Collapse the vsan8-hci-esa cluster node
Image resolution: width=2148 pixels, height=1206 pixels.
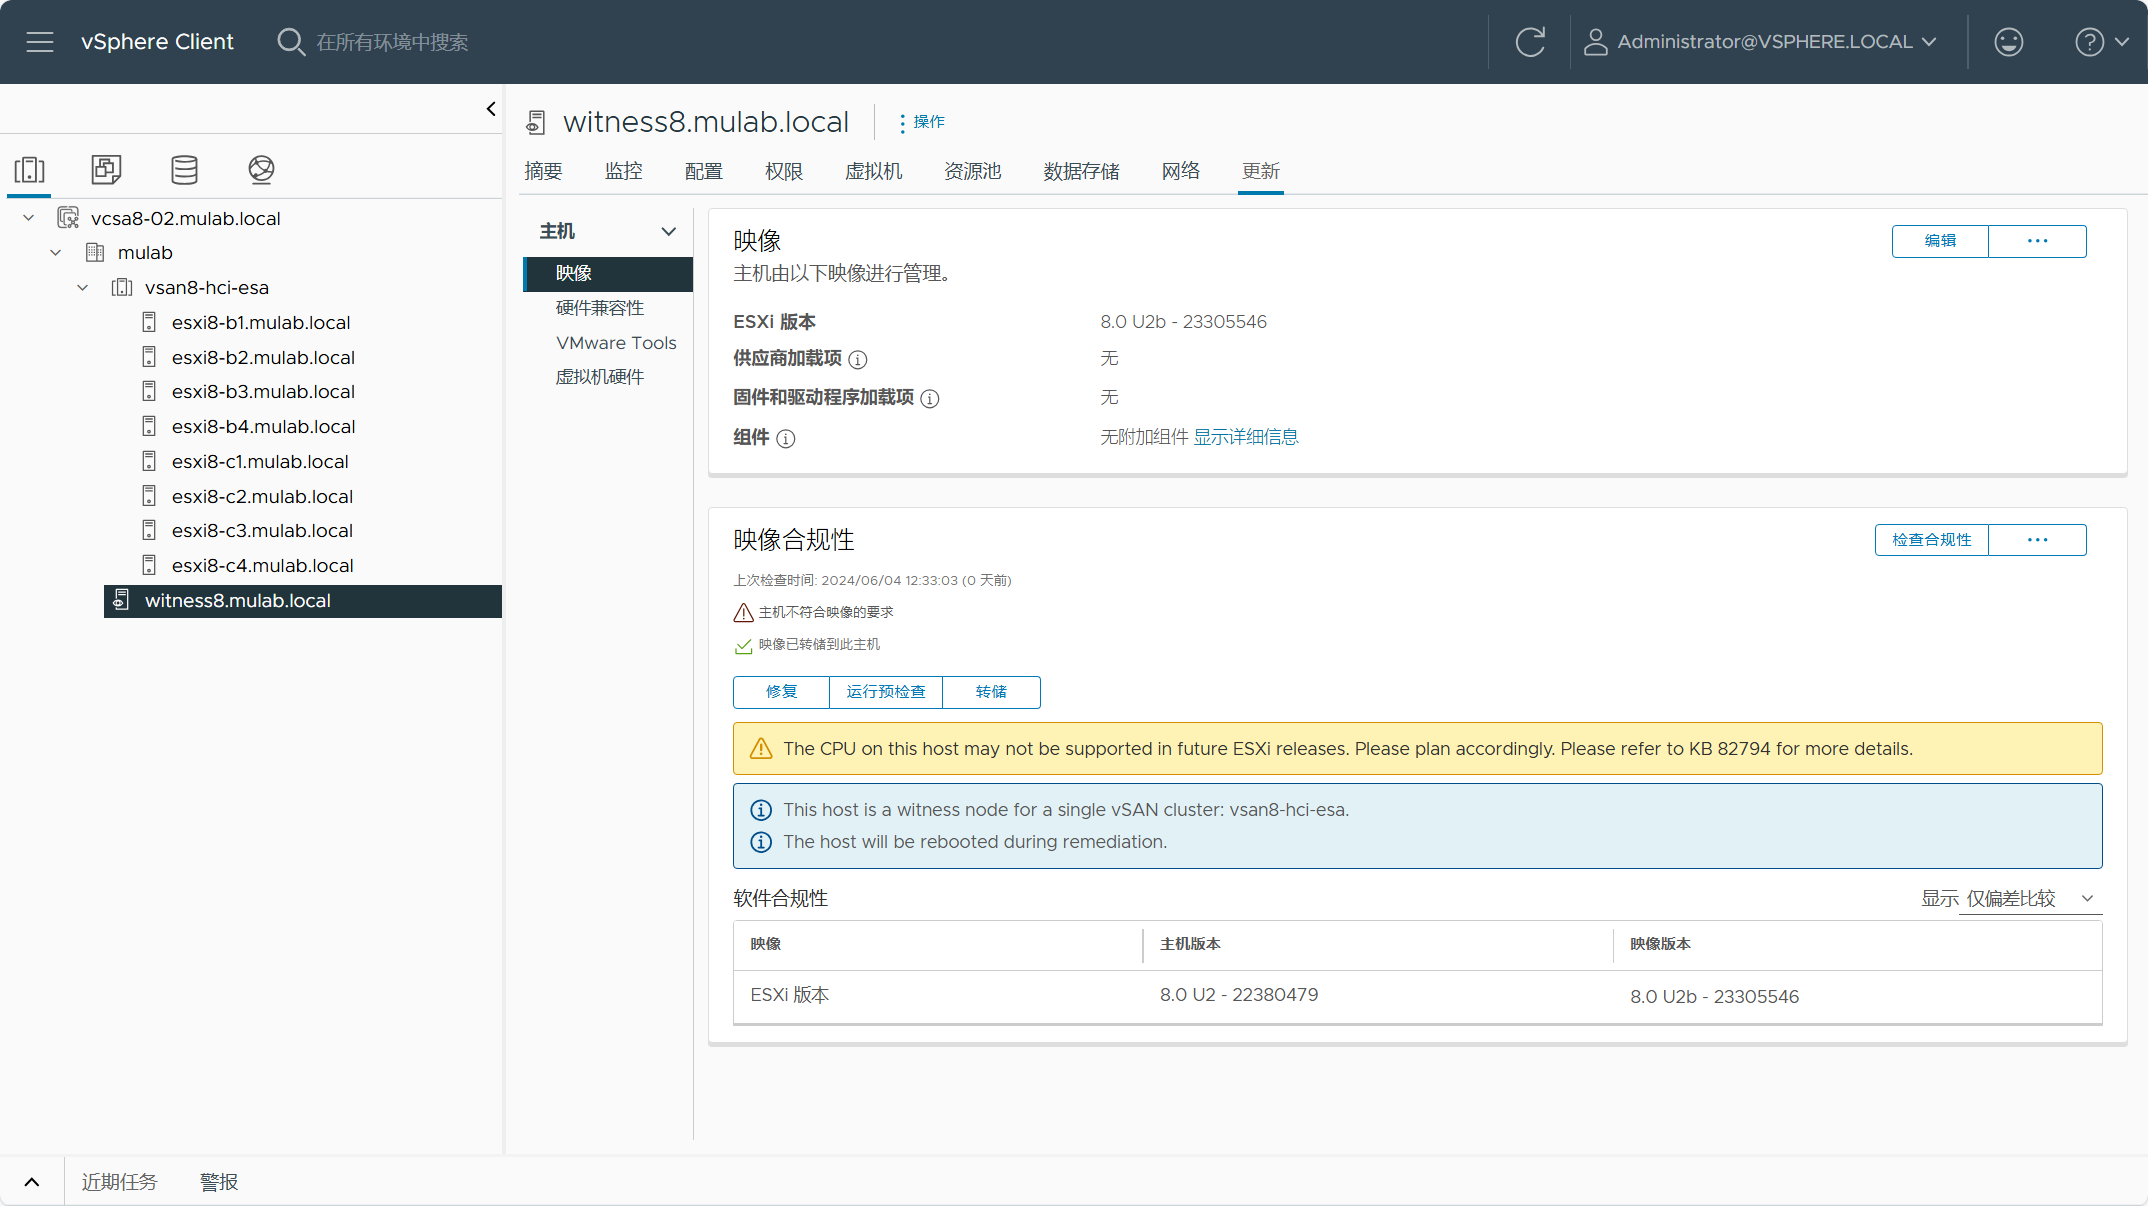click(83, 288)
